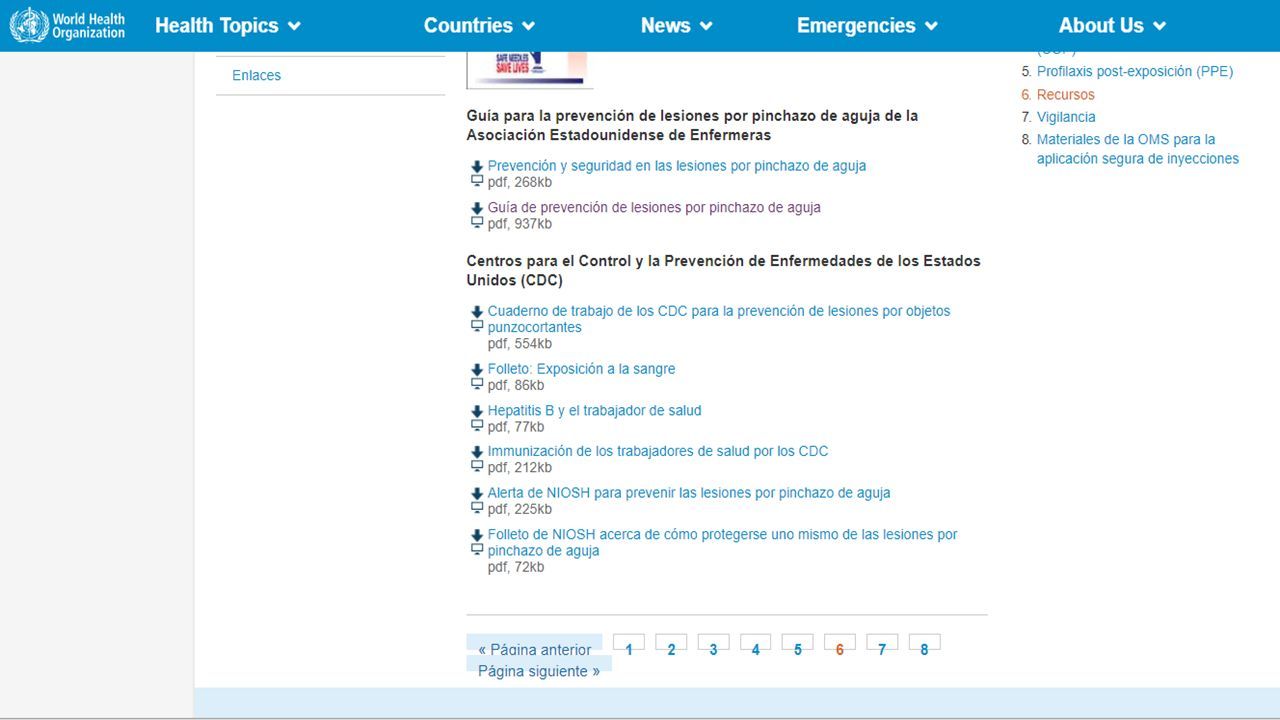
Task: Open the Emergencies menu
Action: click(868, 26)
